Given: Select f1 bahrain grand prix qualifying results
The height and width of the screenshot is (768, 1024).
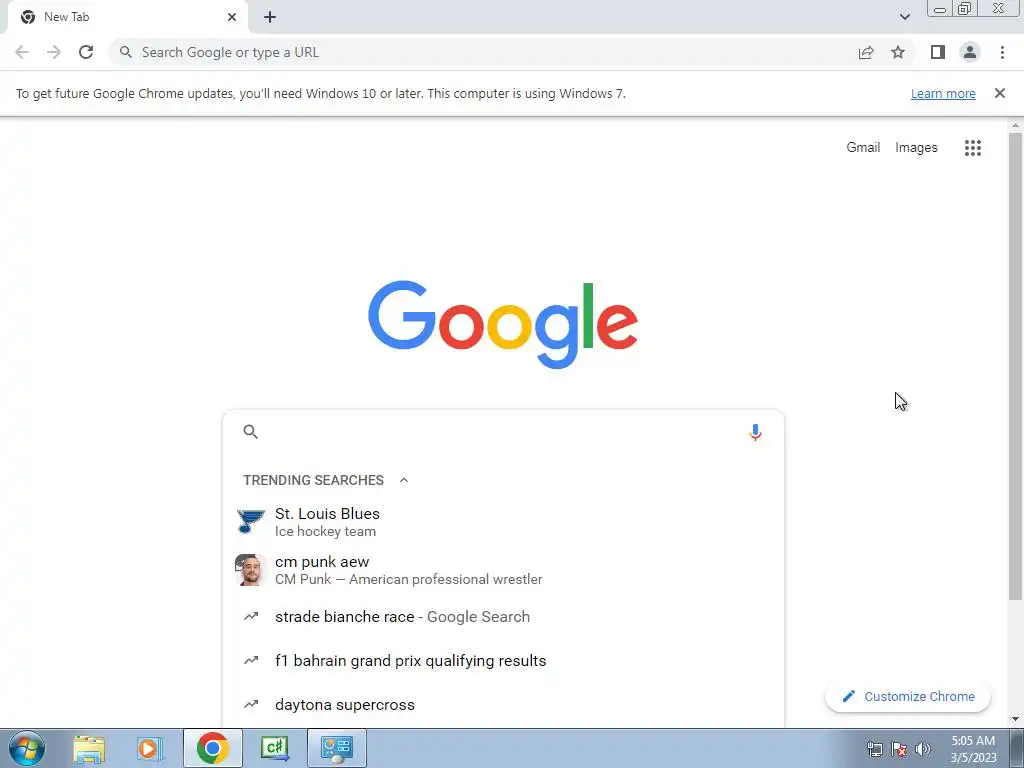Looking at the screenshot, I should pyautogui.click(x=503, y=660).
